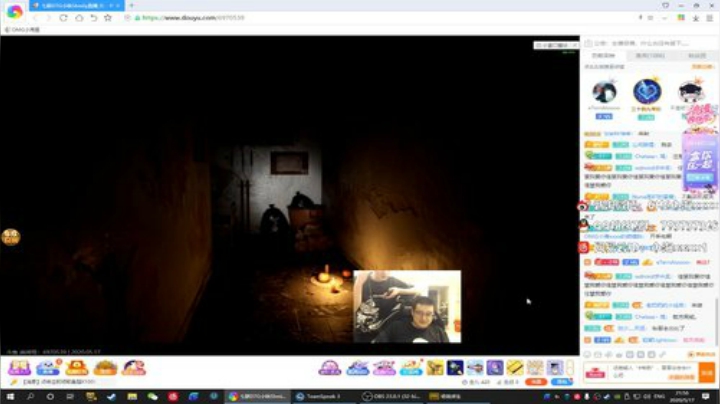Switch to the last chat panel tab
The height and width of the screenshot is (404, 720).
[x=697, y=56]
